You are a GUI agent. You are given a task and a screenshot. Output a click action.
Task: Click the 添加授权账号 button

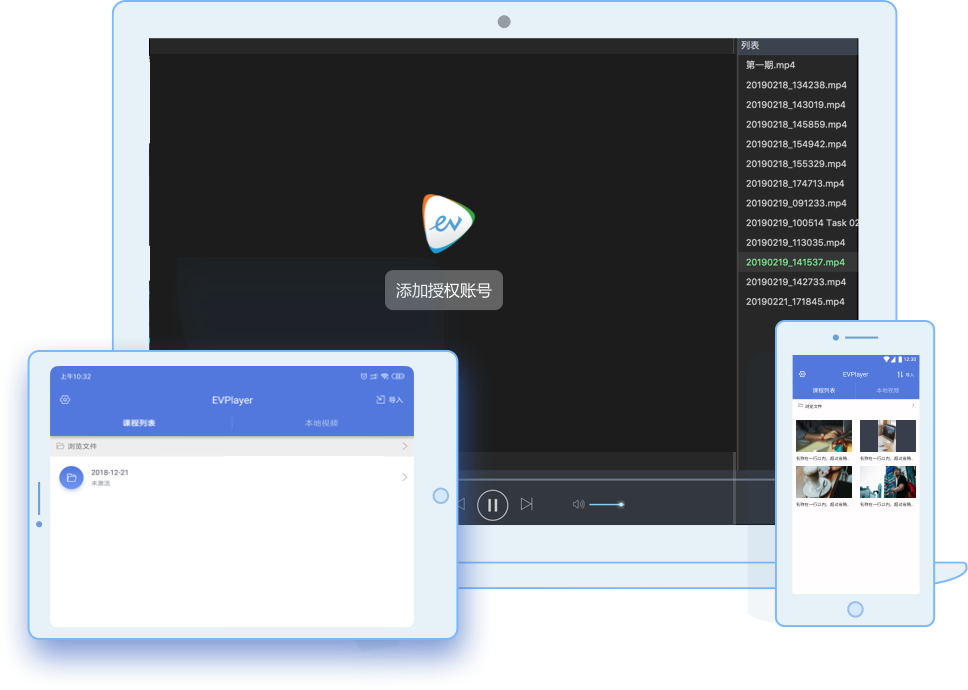tap(444, 291)
